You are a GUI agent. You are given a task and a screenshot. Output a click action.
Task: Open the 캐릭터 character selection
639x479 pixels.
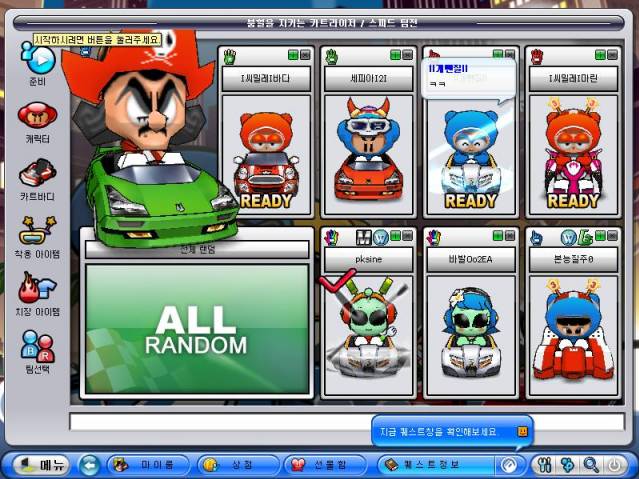point(37,115)
